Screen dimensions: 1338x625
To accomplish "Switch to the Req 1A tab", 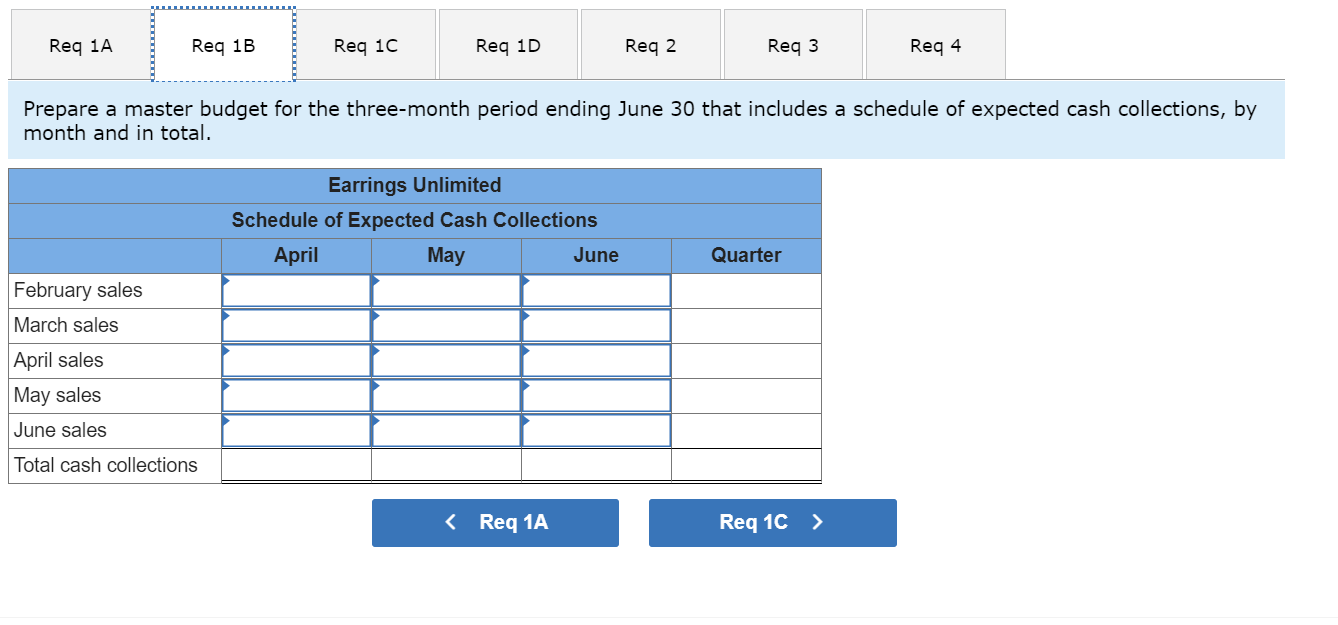I will [x=79, y=44].
